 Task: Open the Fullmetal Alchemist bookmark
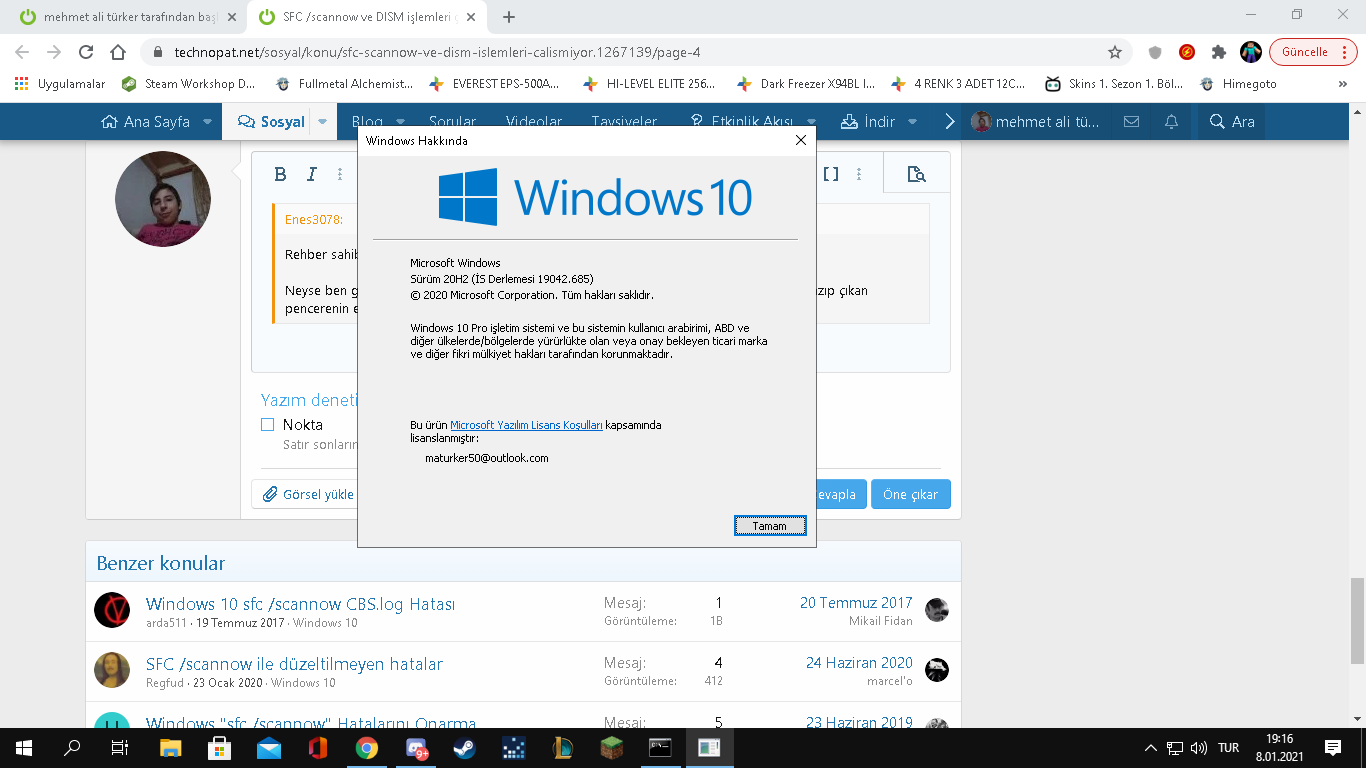344,84
